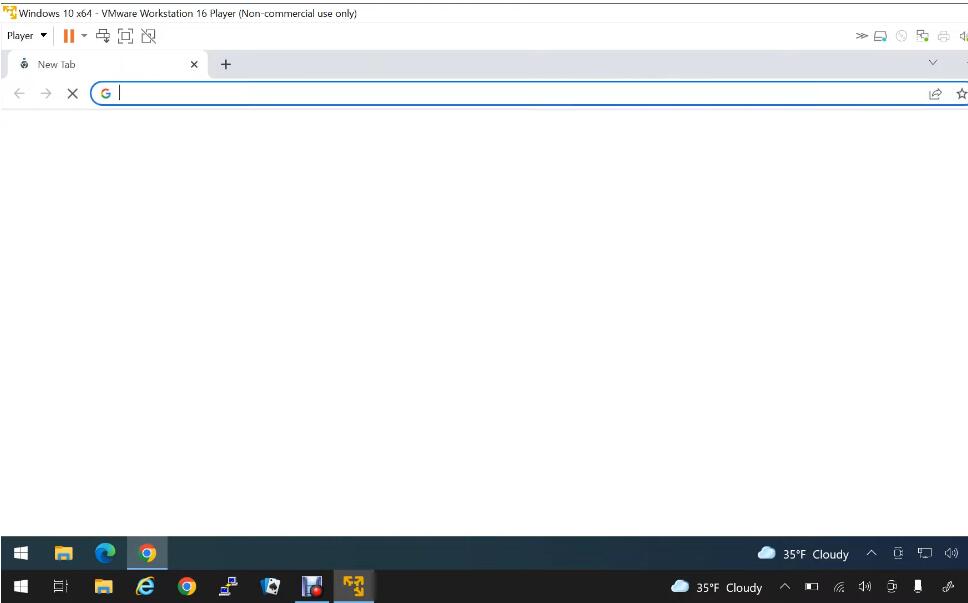This screenshot has height=603, width=968.
Task: Click host tray battery icon
Action: click(811, 586)
